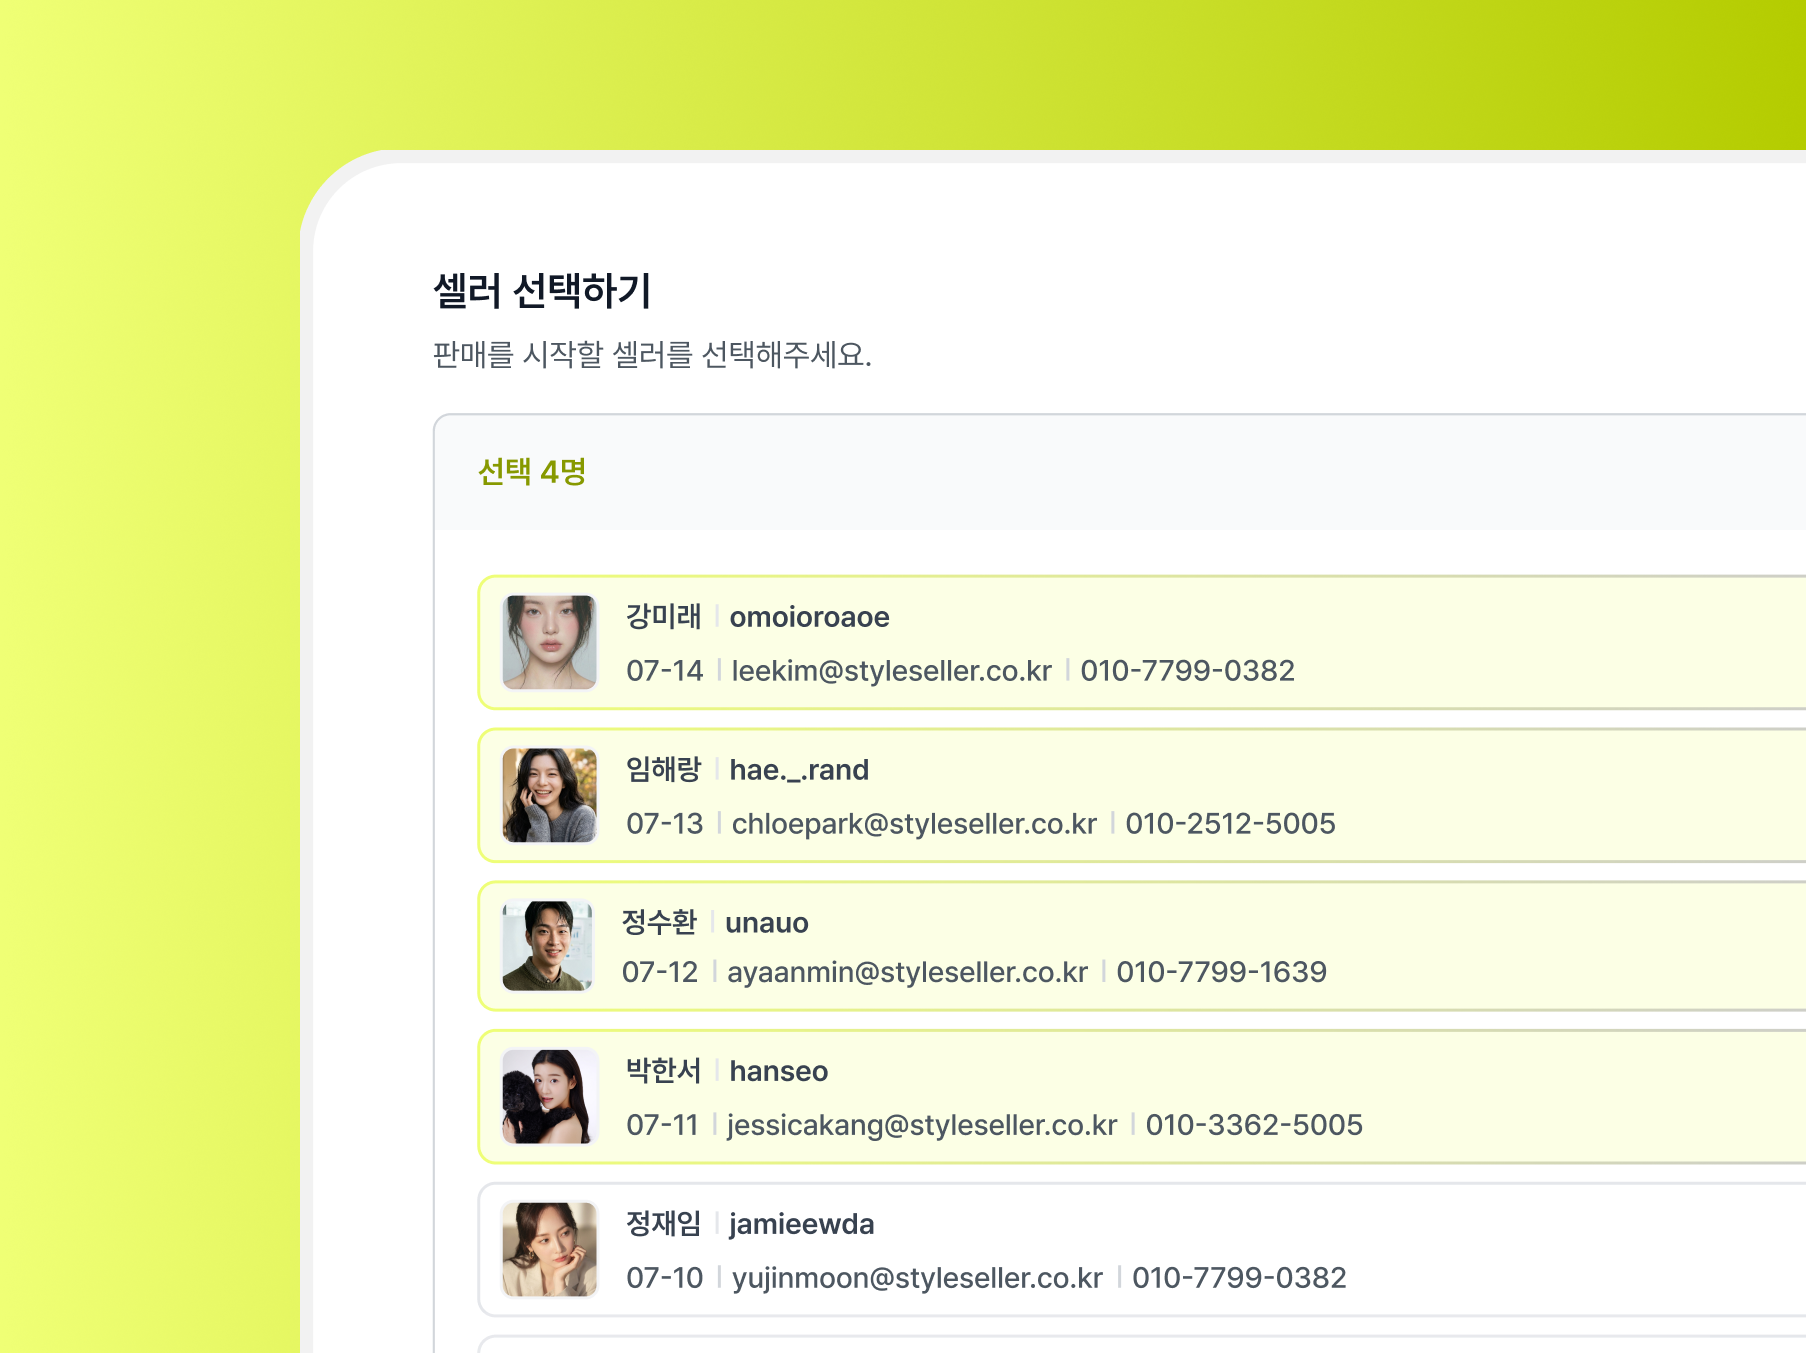Select the seller name 정수환

tap(659, 922)
